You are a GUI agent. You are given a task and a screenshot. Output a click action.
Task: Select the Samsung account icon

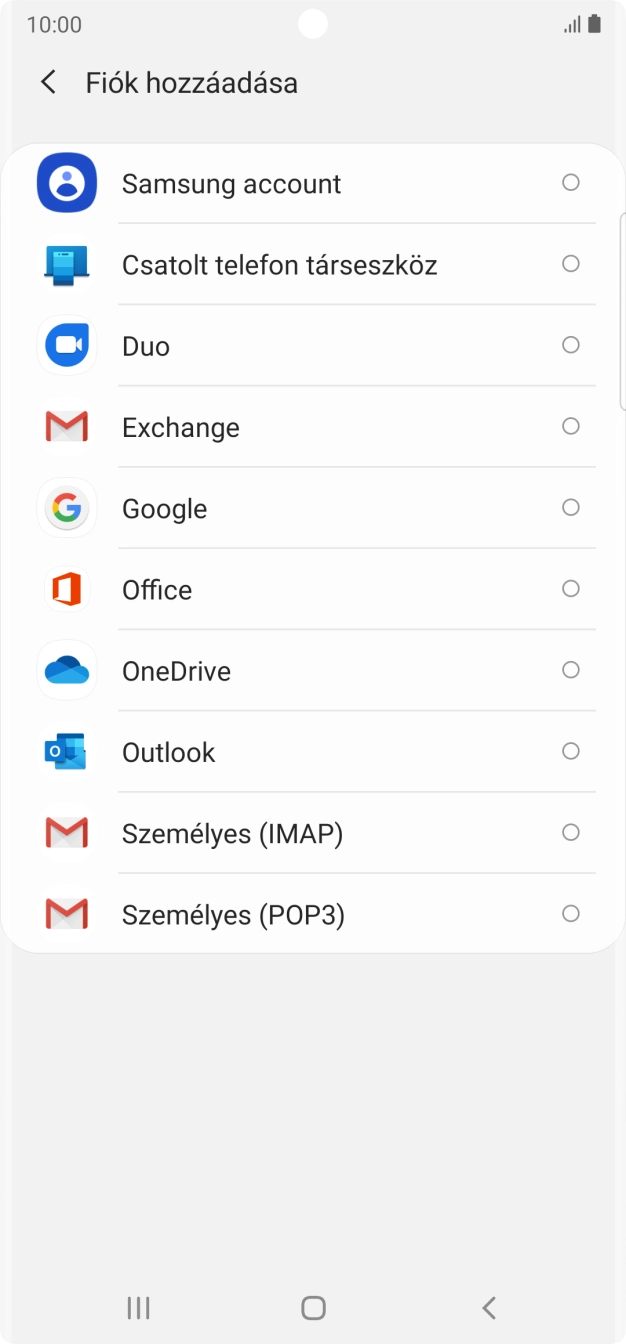[66, 183]
